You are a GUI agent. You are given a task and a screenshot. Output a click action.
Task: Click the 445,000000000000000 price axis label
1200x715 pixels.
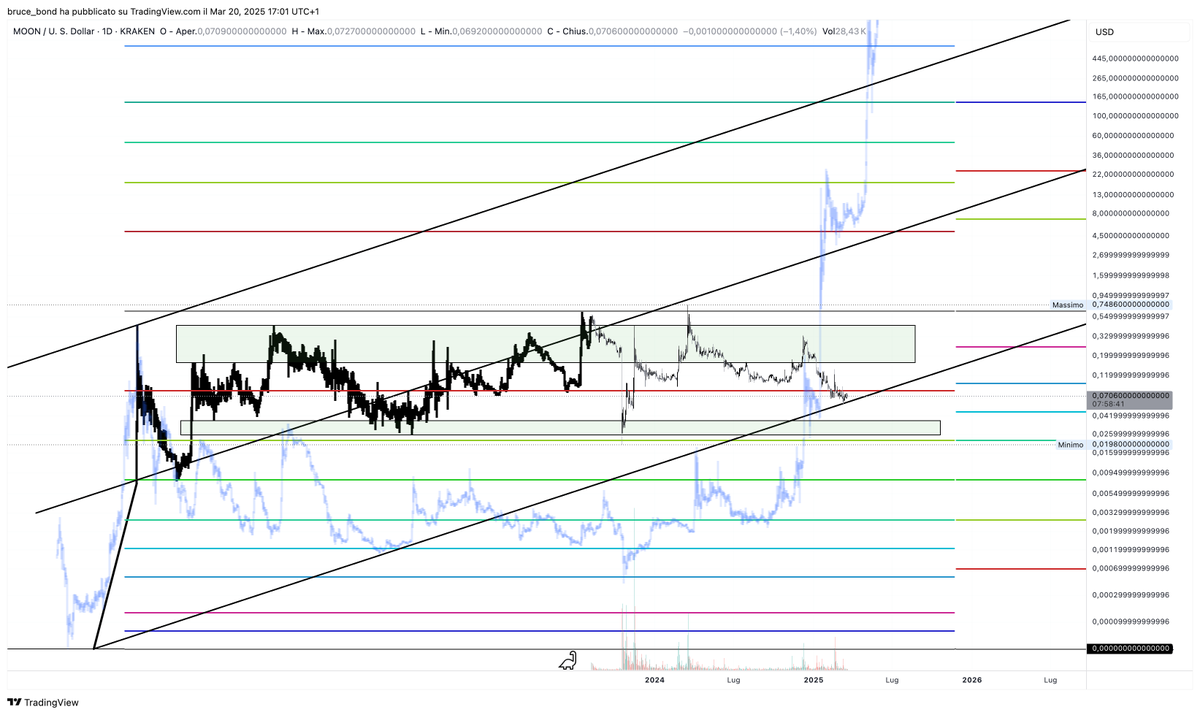pyautogui.click(x=1135, y=58)
